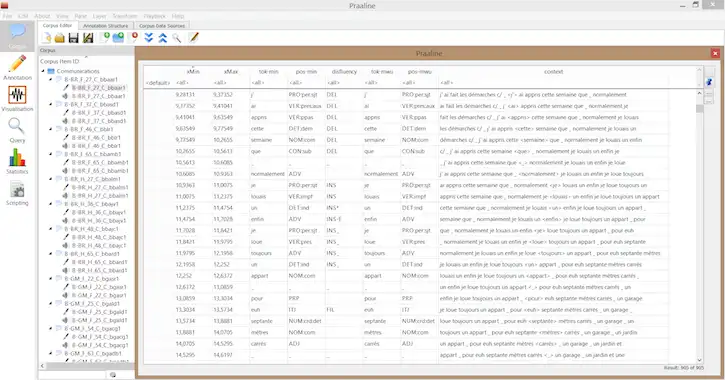Click the globe icon below the corpus tree
Image resolution: width=725 pixels, height=380 pixels.
point(113,374)
